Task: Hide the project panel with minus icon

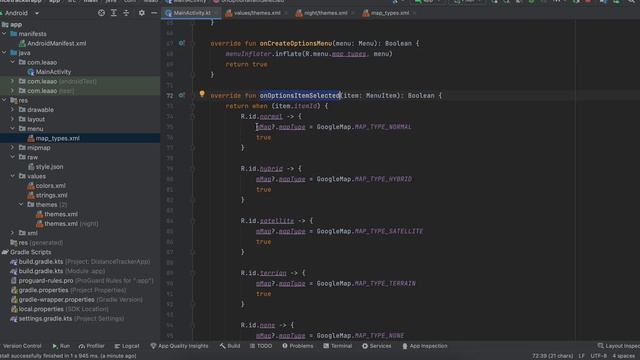Action: tap(154, 13)
